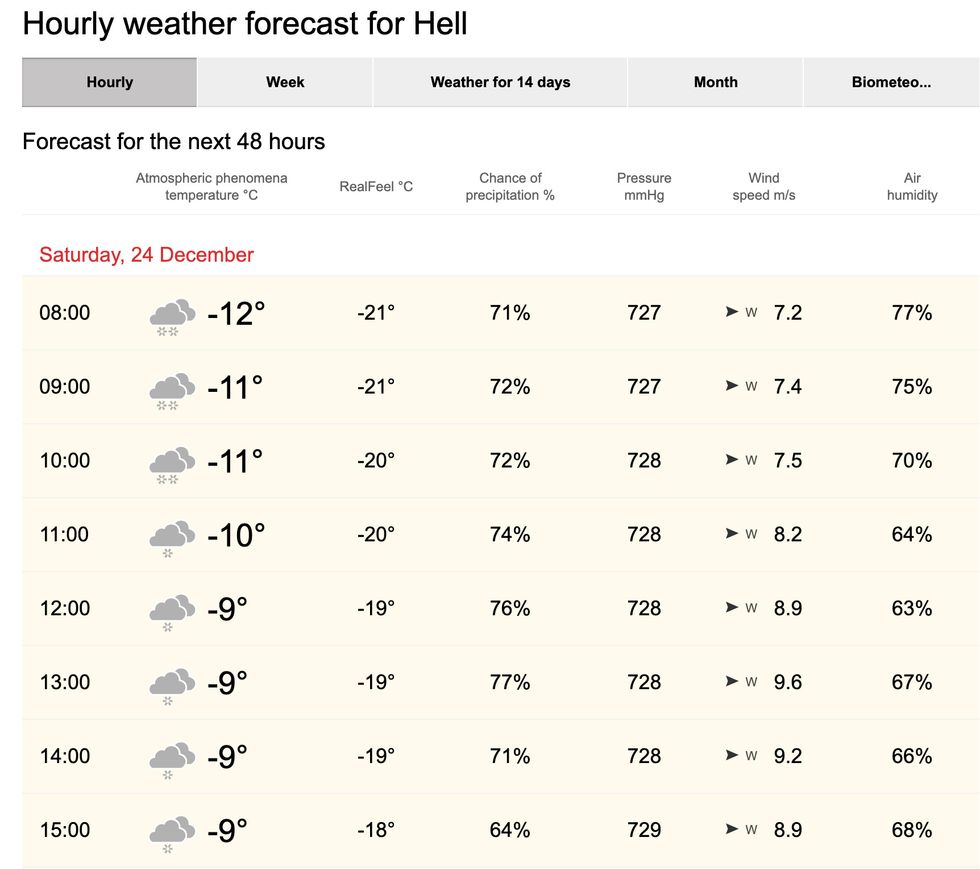Select the weather icon beside 09:00
Viewport: 980px width, 869px height.
point(170,386)
